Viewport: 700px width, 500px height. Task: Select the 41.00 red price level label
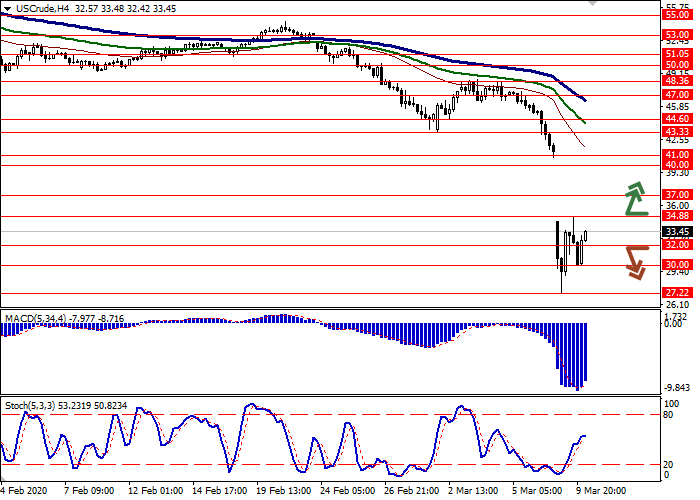coord(676,154)
